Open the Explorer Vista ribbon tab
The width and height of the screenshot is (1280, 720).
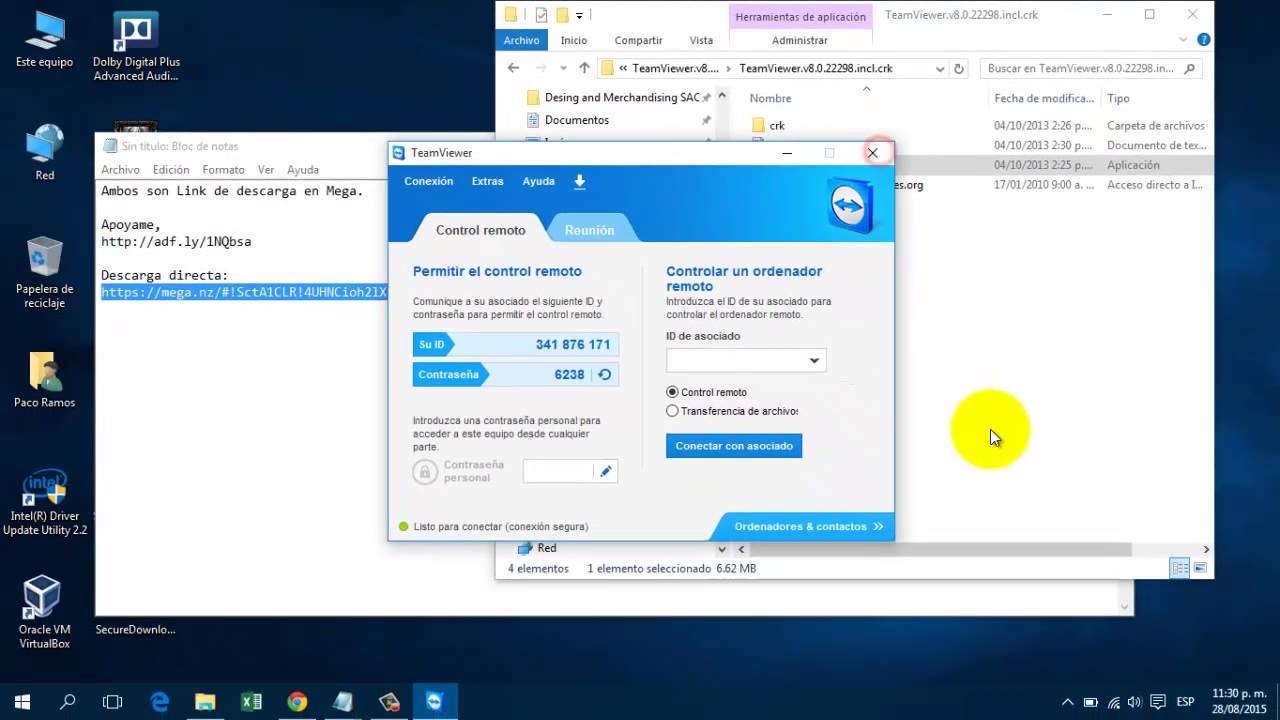(x=701, y=40)
